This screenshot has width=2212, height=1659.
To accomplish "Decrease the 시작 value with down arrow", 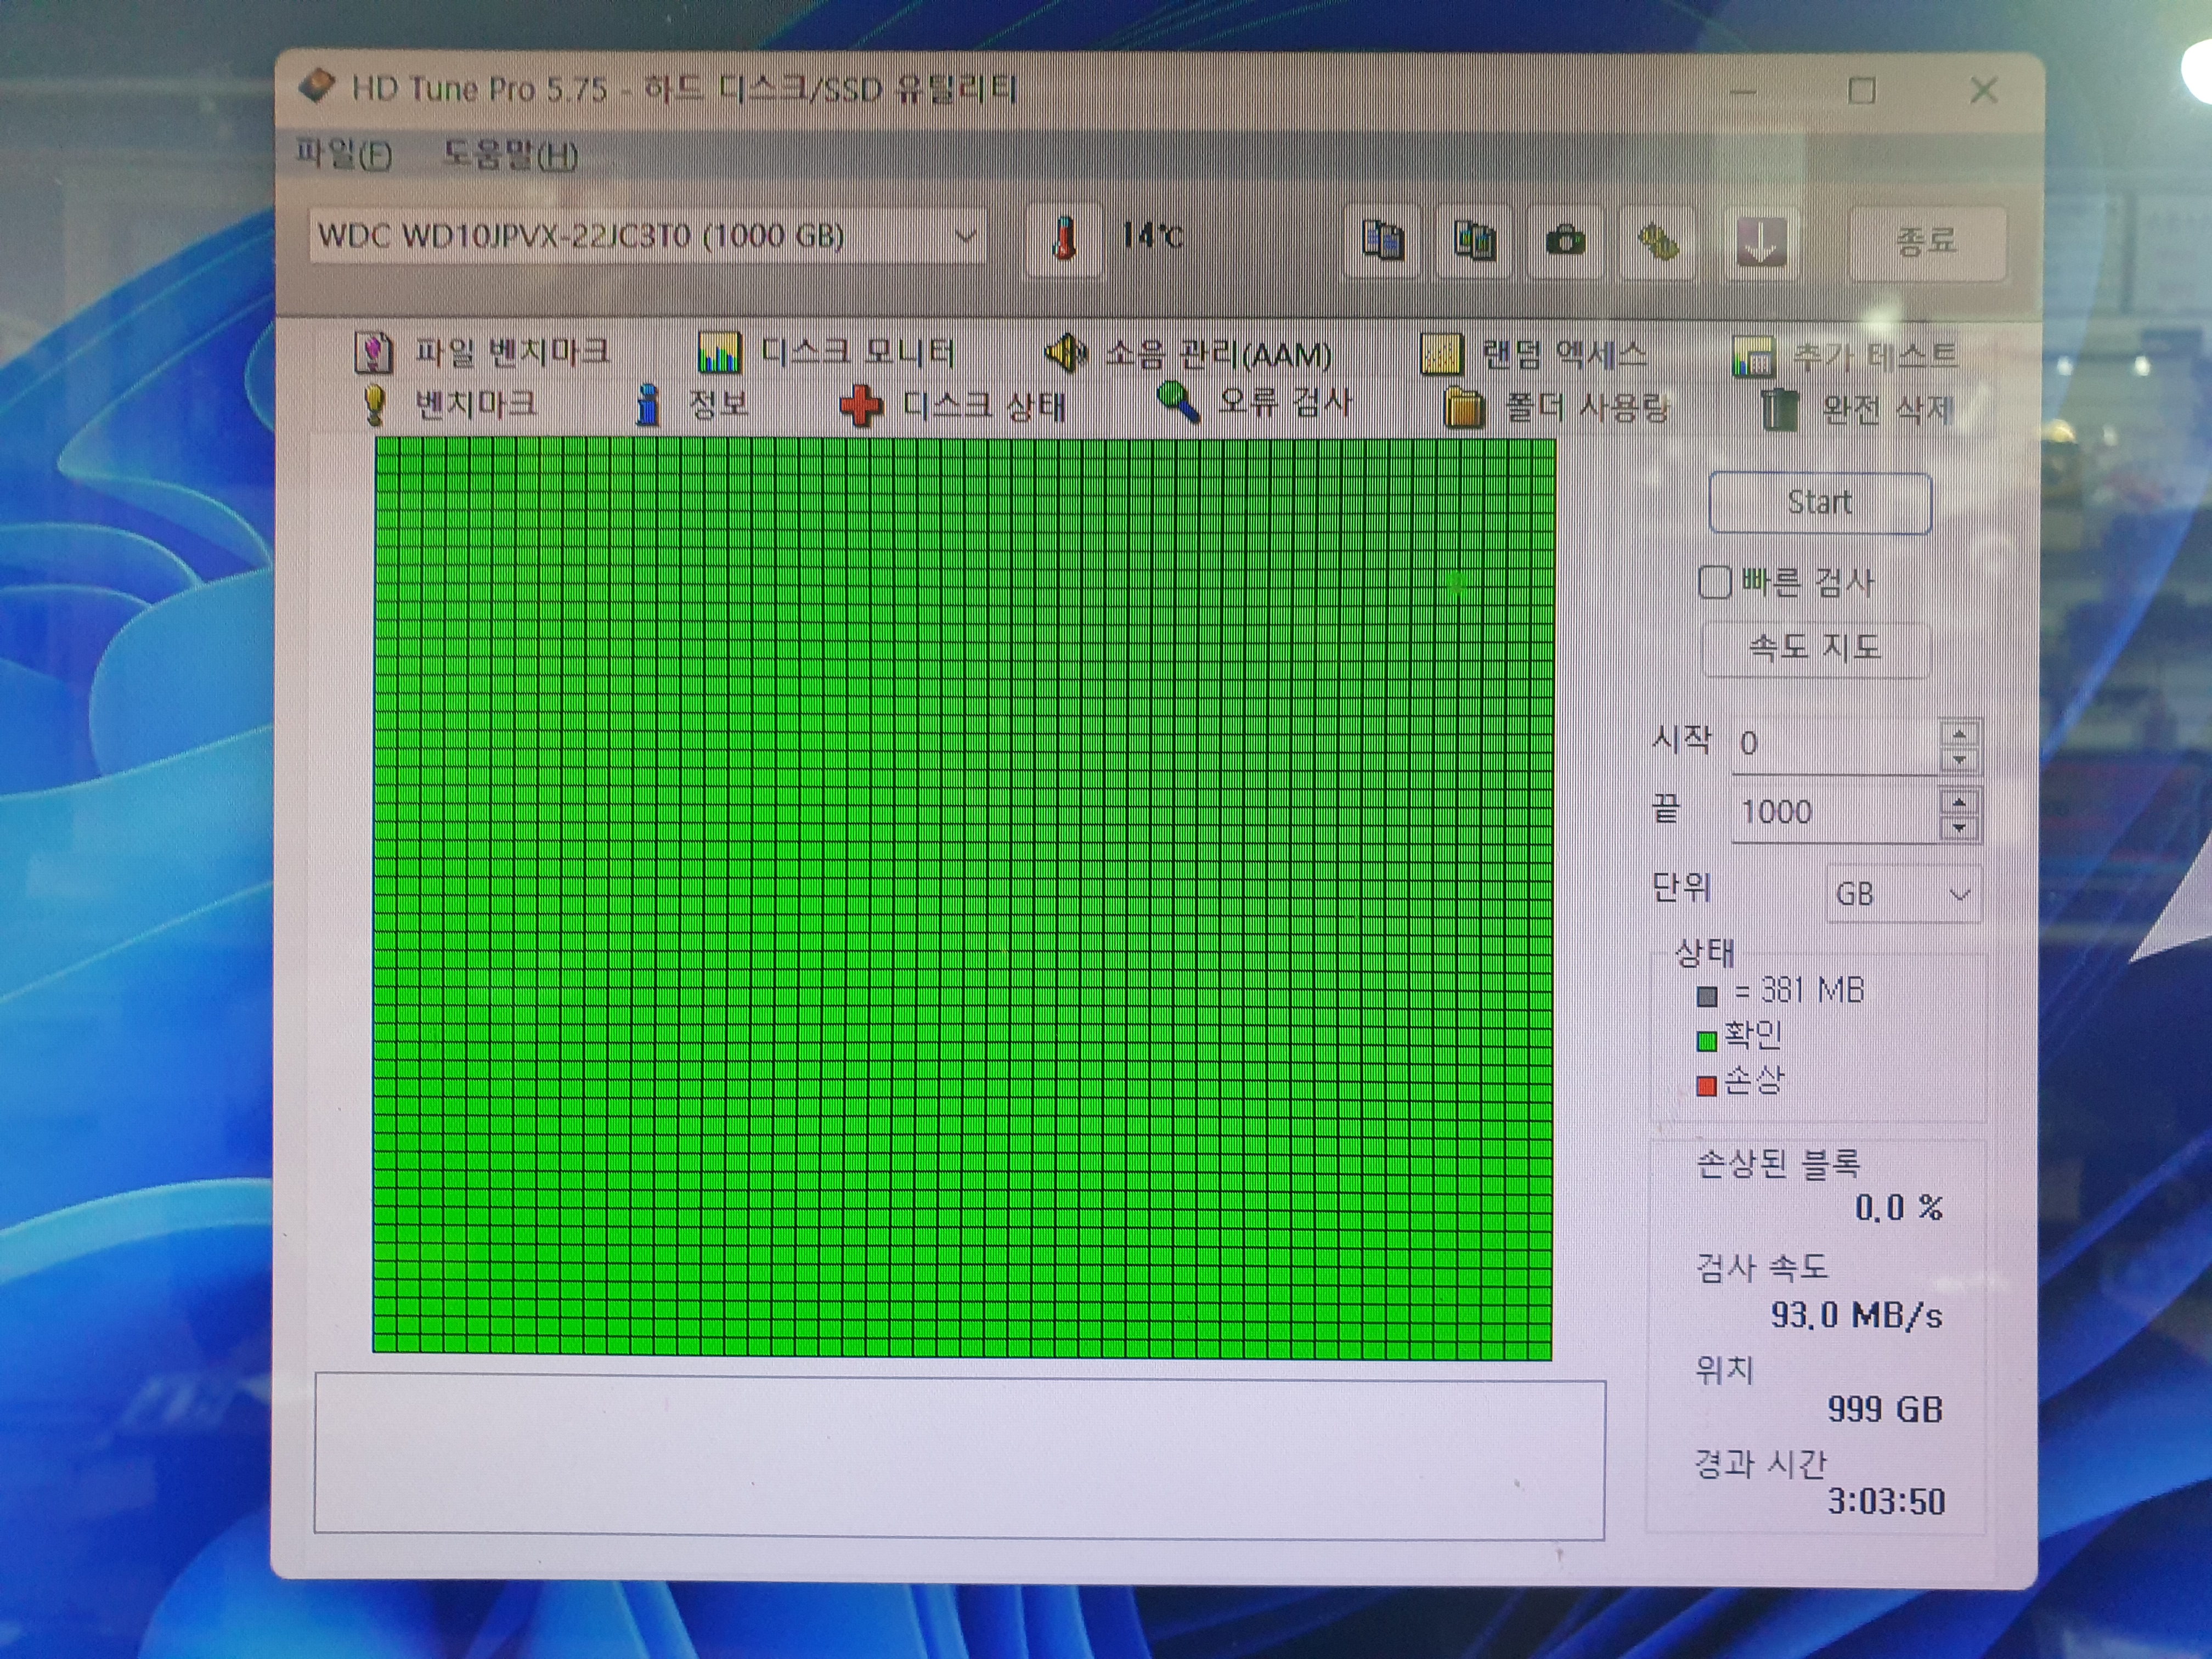I will (x=1960, y=760).
